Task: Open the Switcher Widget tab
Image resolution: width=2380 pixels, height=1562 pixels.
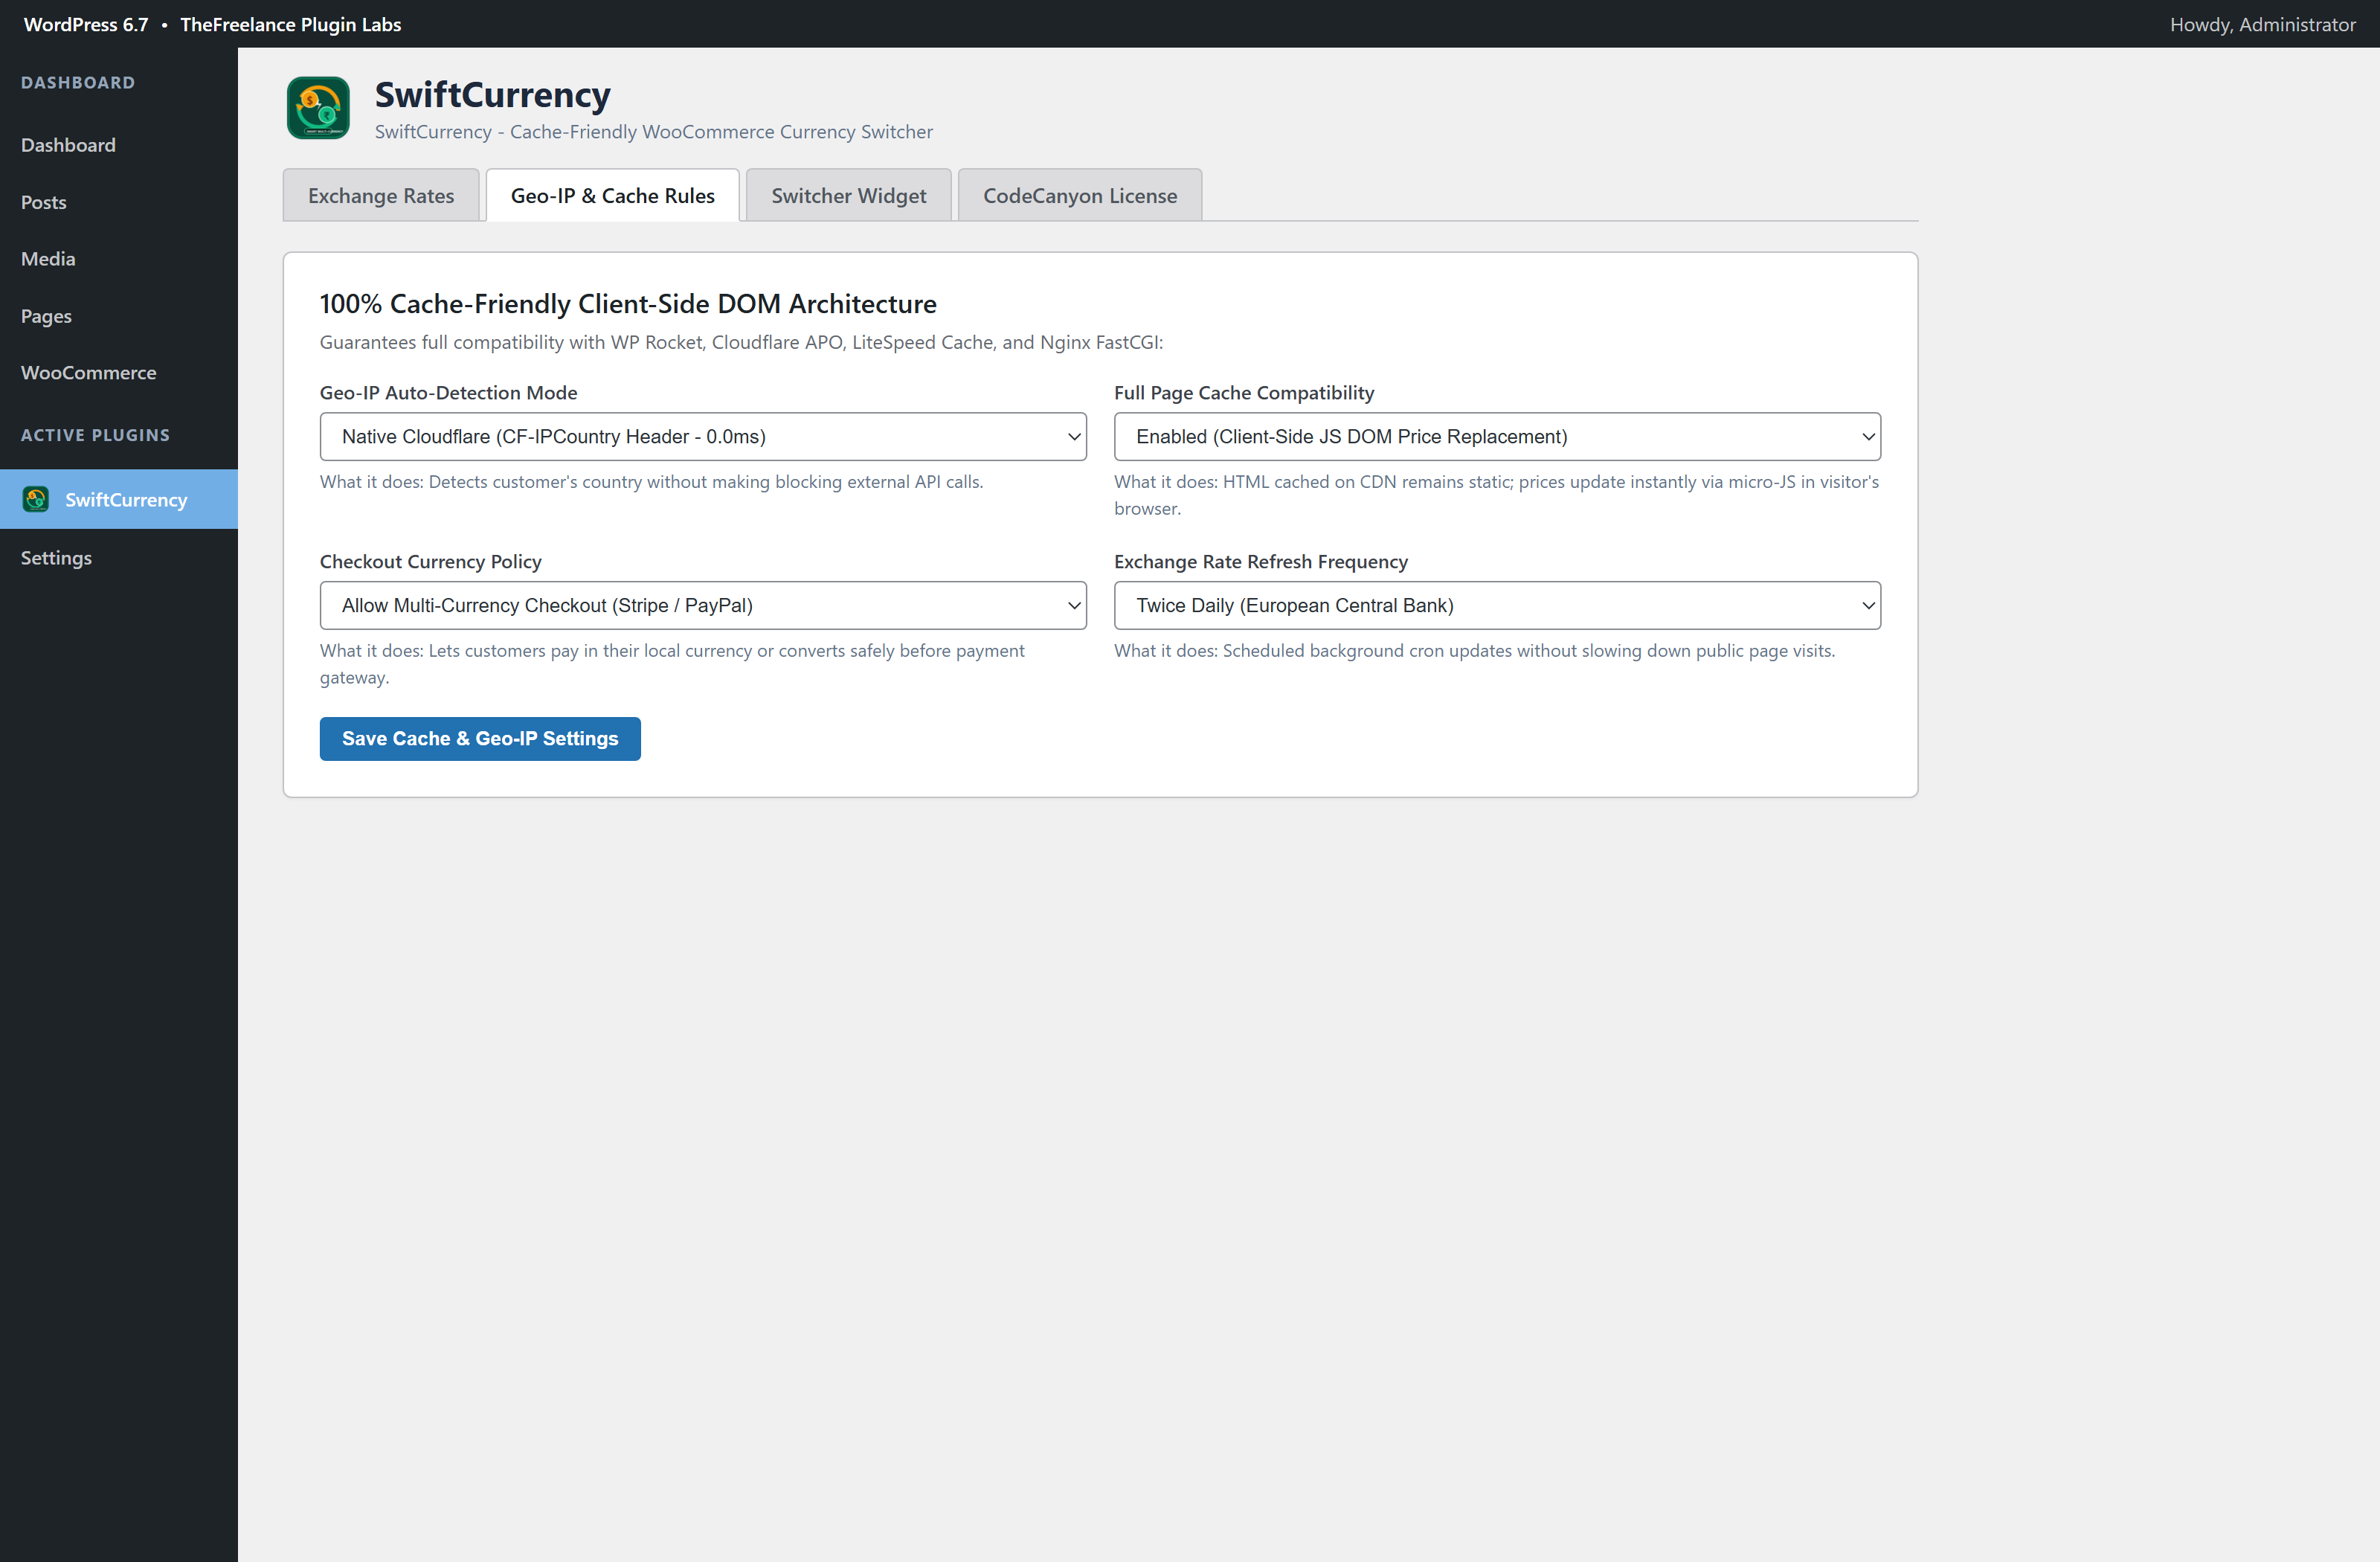Action: tap(849, 195)
